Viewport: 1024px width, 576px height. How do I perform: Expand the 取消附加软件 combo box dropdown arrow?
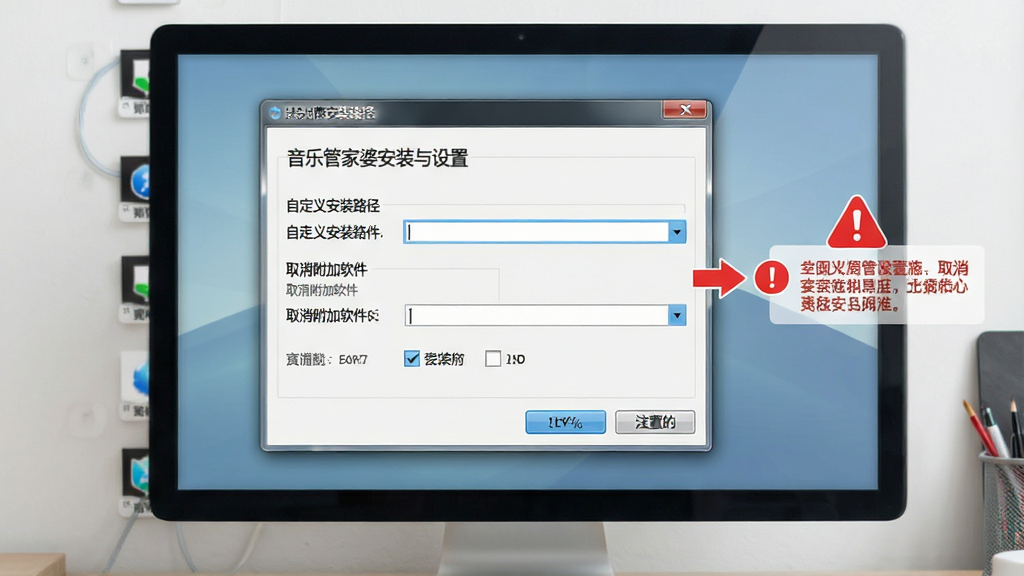677,315
